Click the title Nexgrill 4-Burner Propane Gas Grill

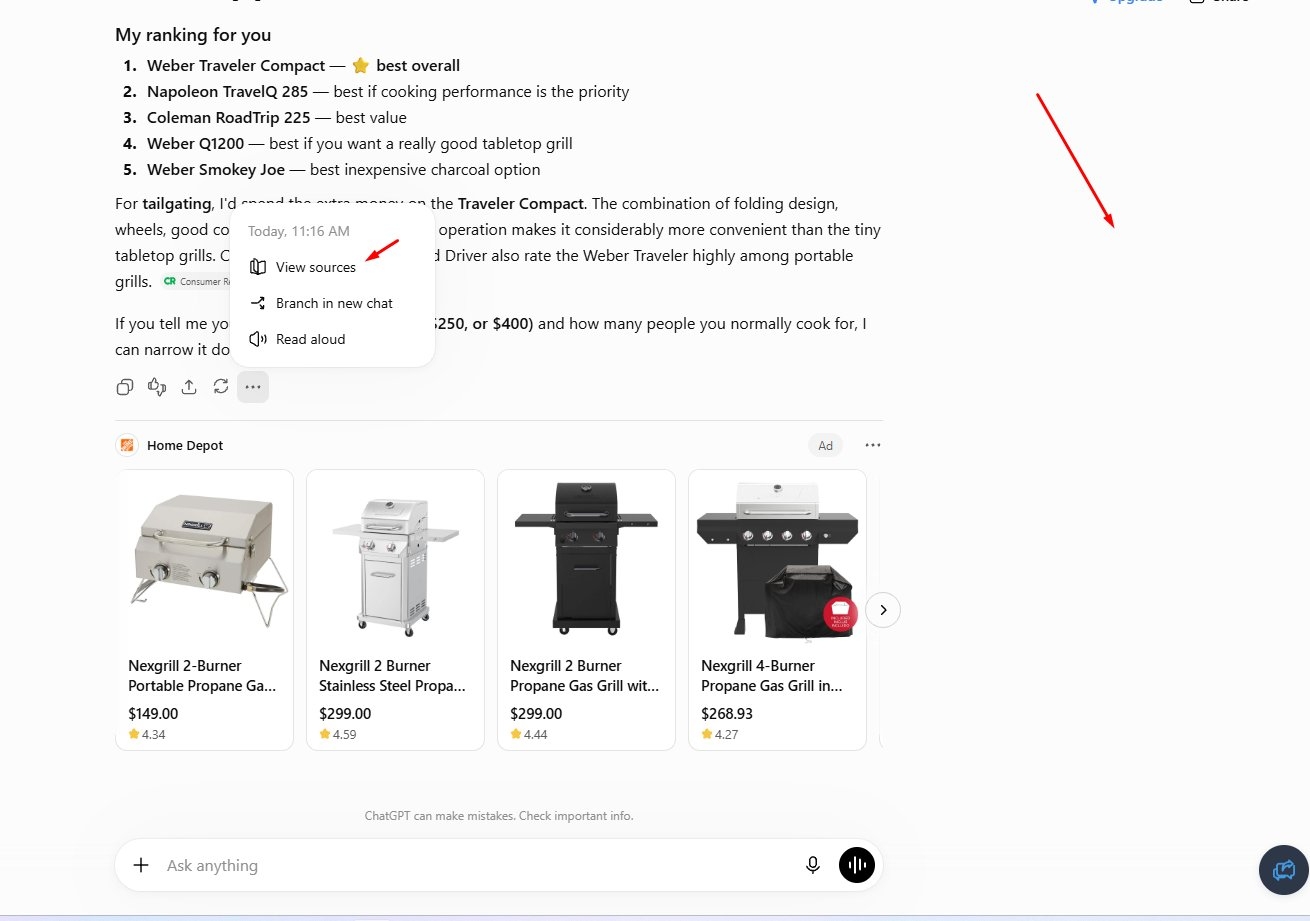[x=772, y=676]
